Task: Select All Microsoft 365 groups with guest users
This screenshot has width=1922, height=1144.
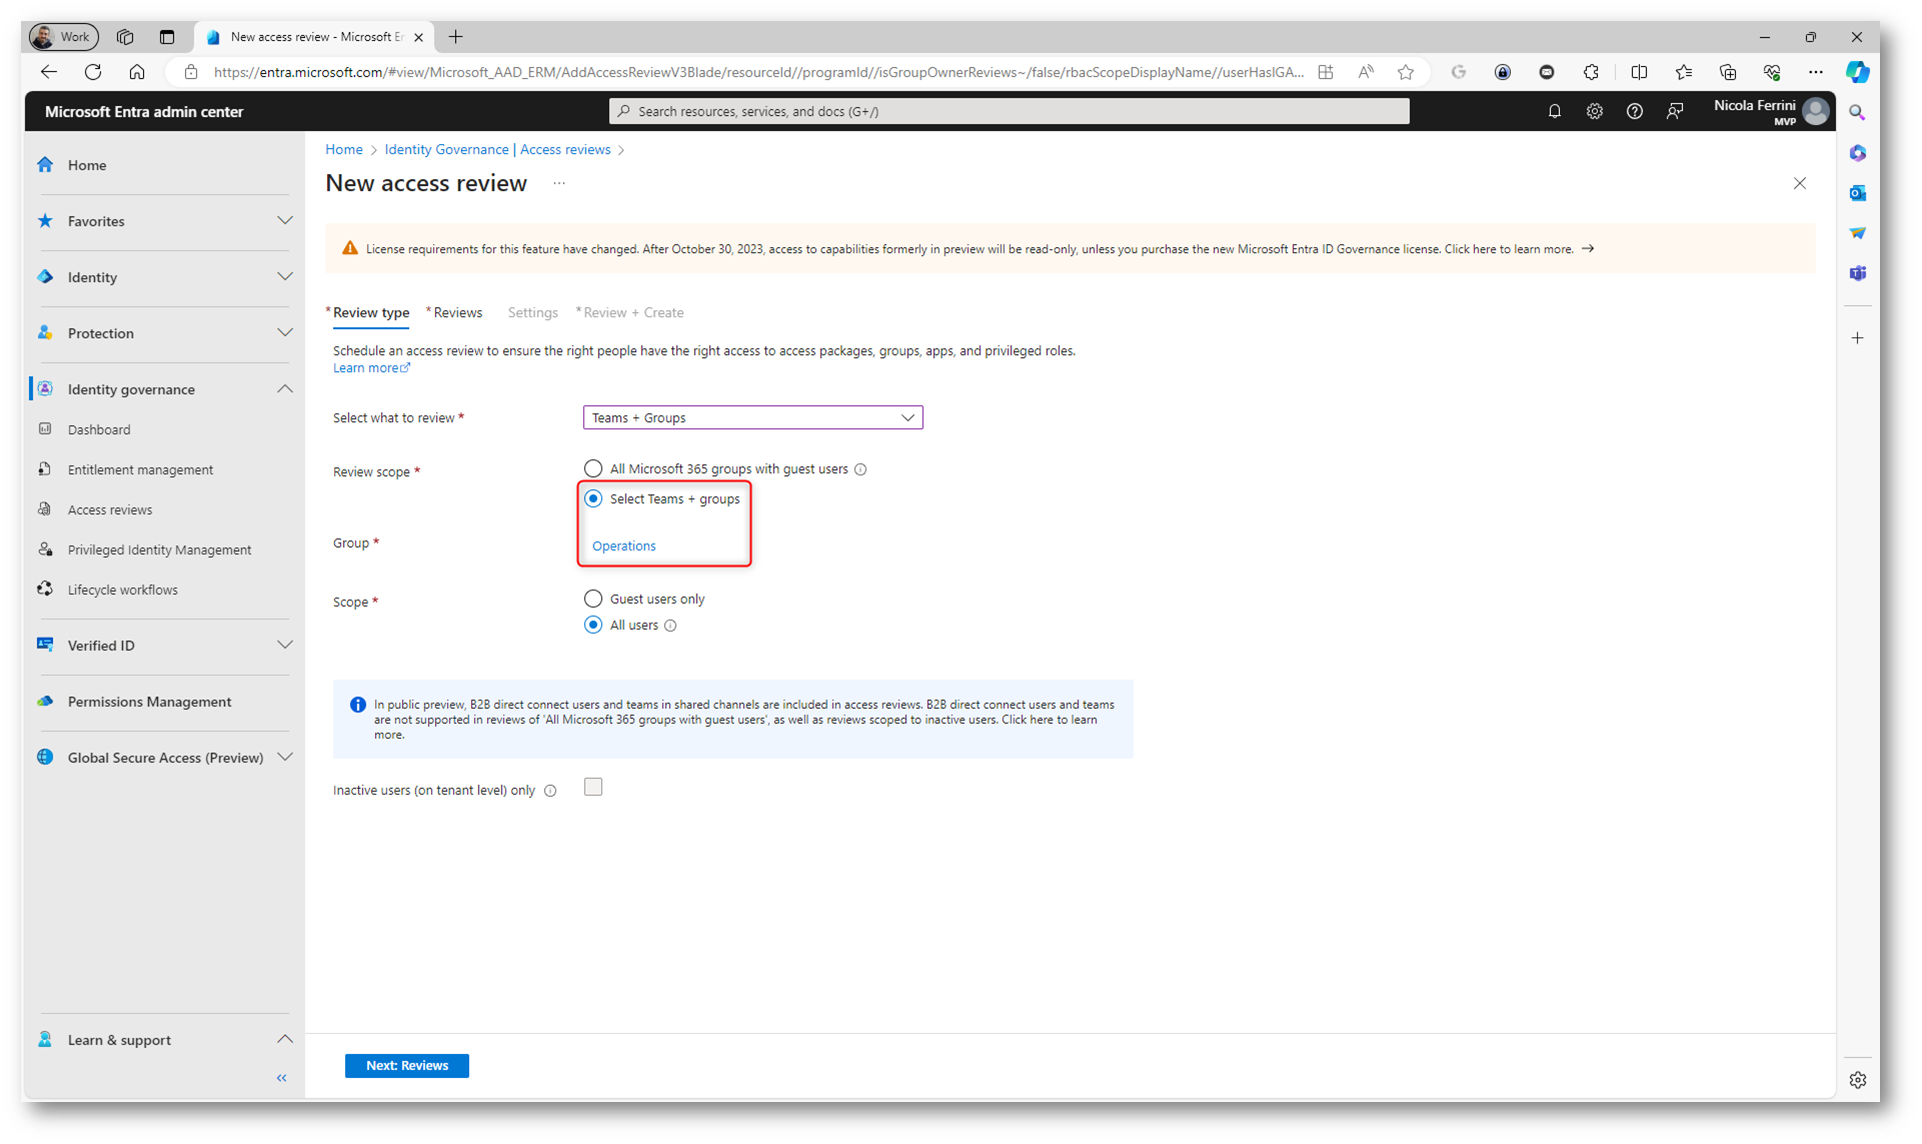Action: pos(593,468)
